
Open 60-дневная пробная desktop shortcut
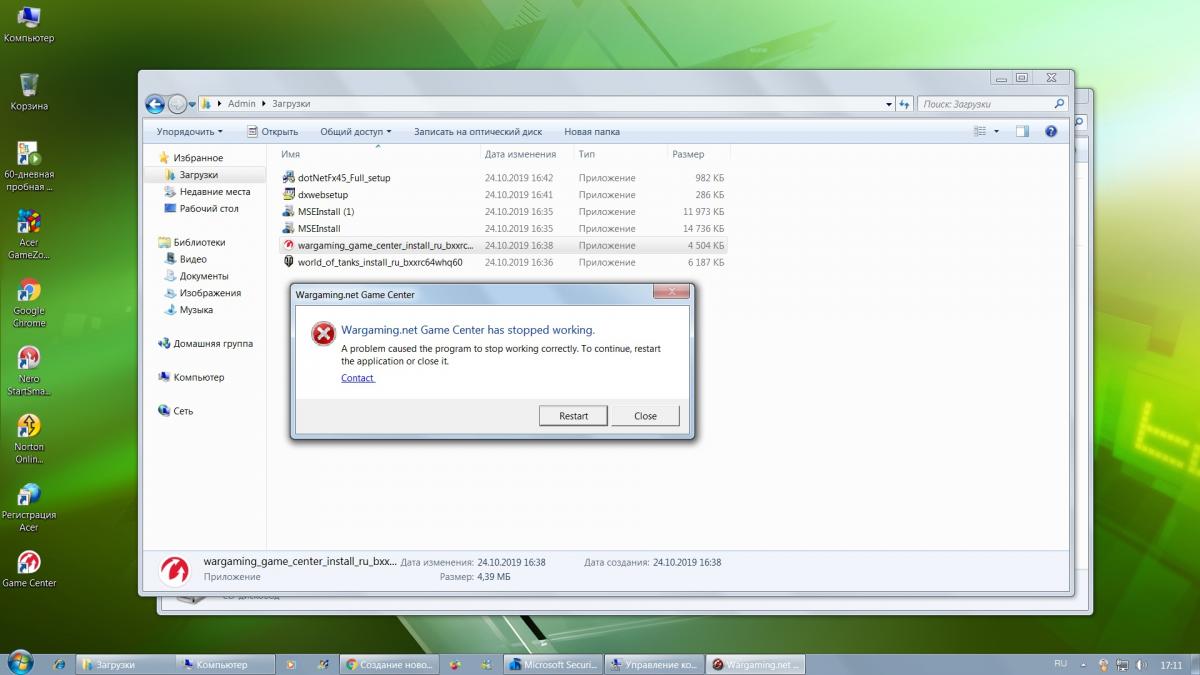pos(29,166)
